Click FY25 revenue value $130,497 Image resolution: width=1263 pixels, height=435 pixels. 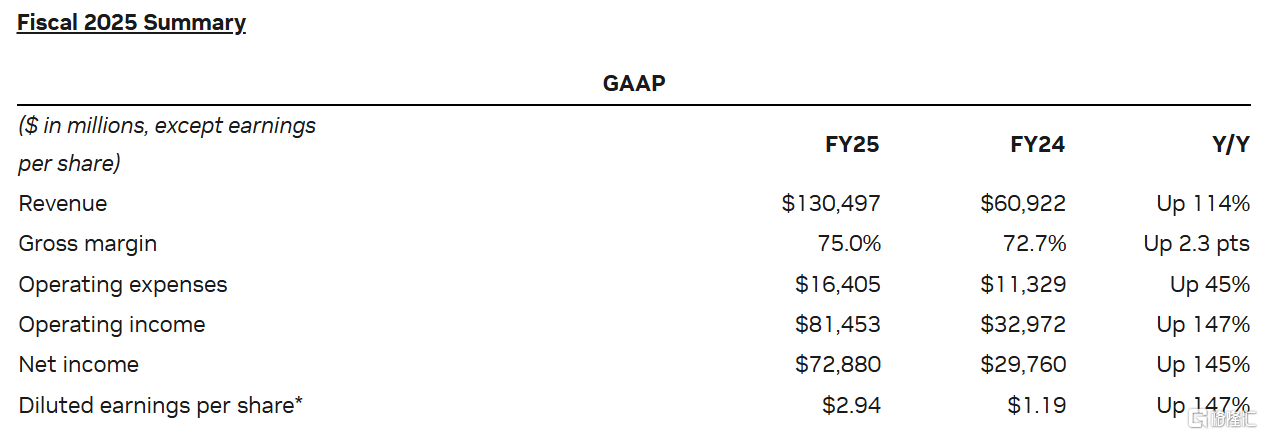831,204
